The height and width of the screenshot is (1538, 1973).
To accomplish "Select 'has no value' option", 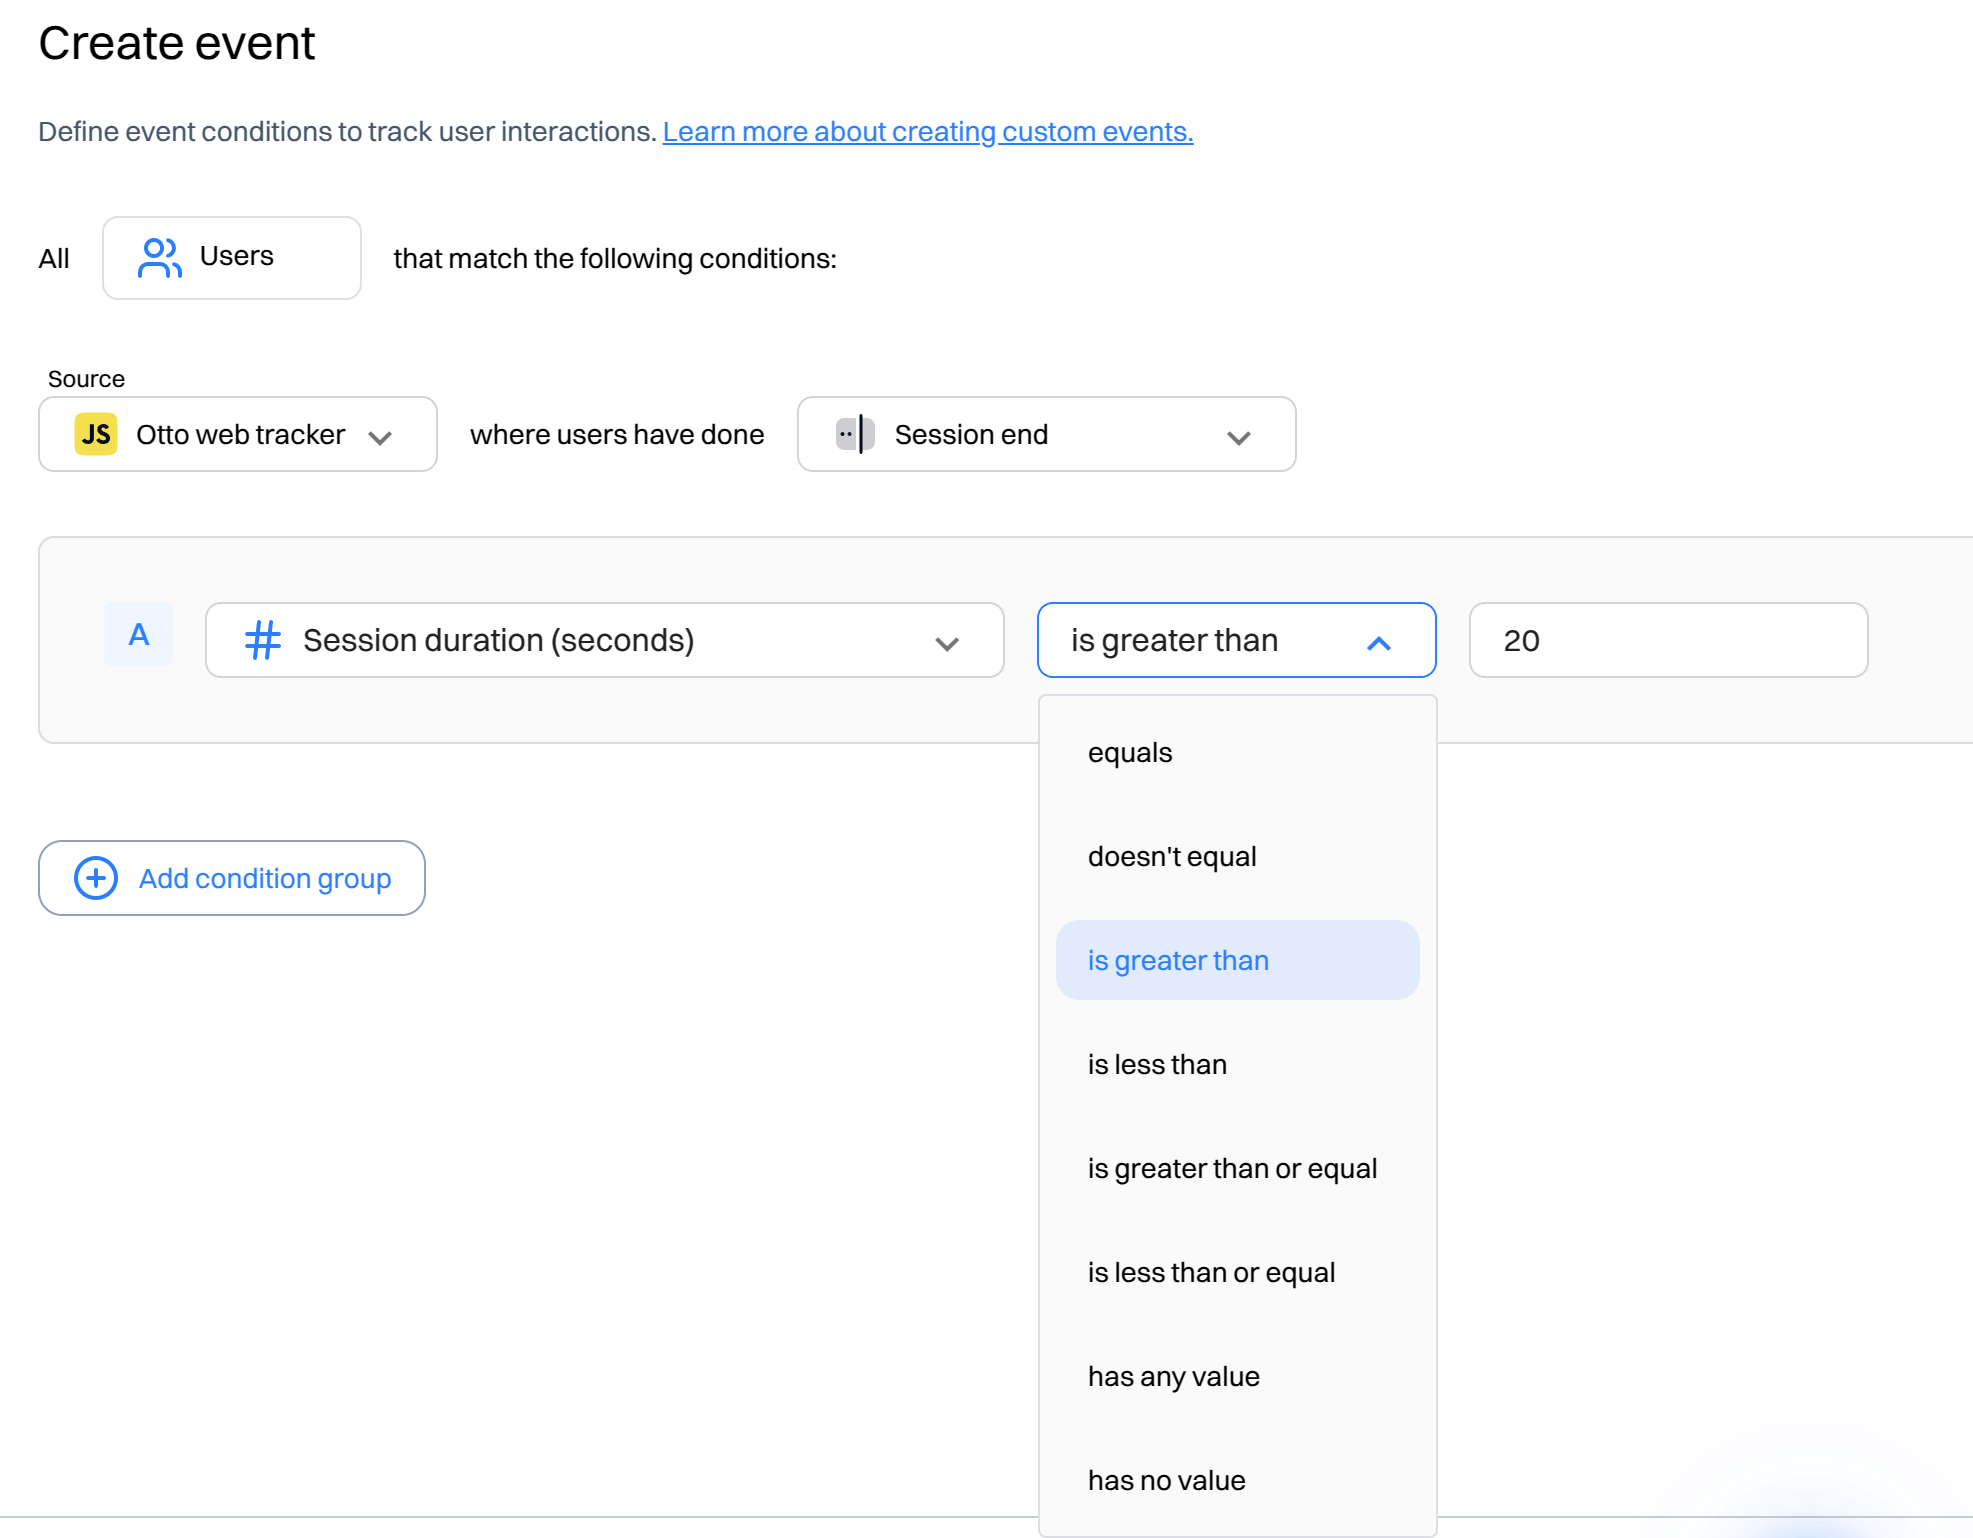I will (1238, 1480).
